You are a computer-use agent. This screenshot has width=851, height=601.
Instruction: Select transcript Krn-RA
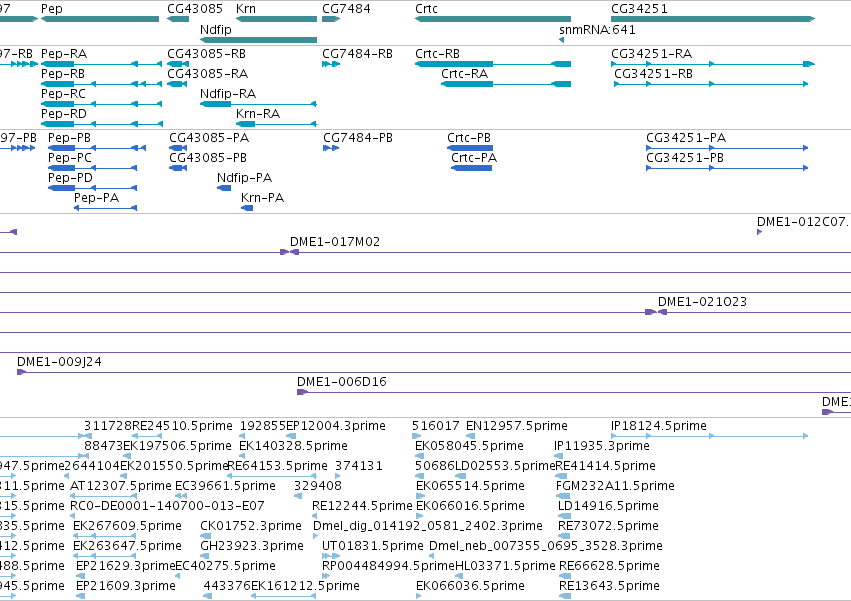[x=276, y=124]
